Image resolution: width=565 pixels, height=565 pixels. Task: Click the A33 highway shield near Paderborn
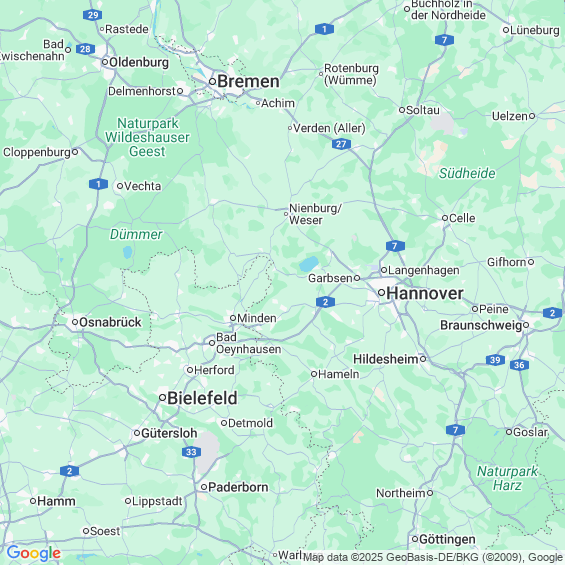191,452
